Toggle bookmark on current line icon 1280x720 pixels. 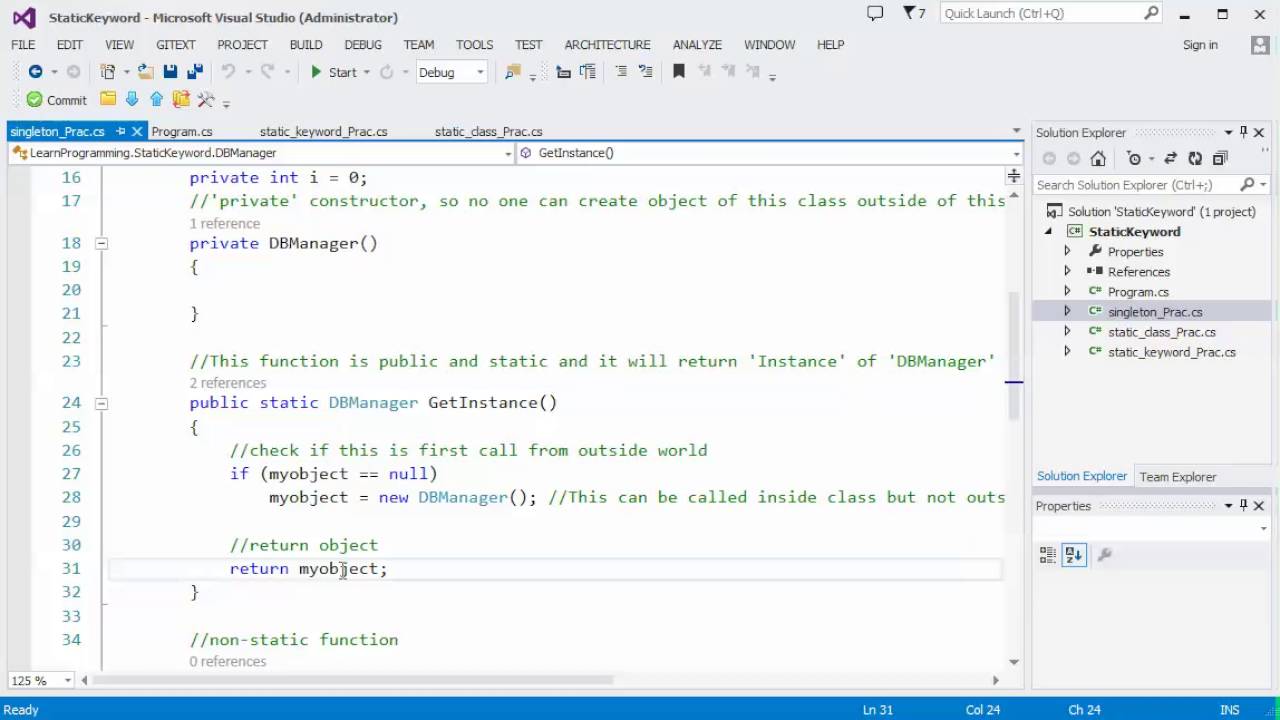pyautogui.click(x=679, y=72)
